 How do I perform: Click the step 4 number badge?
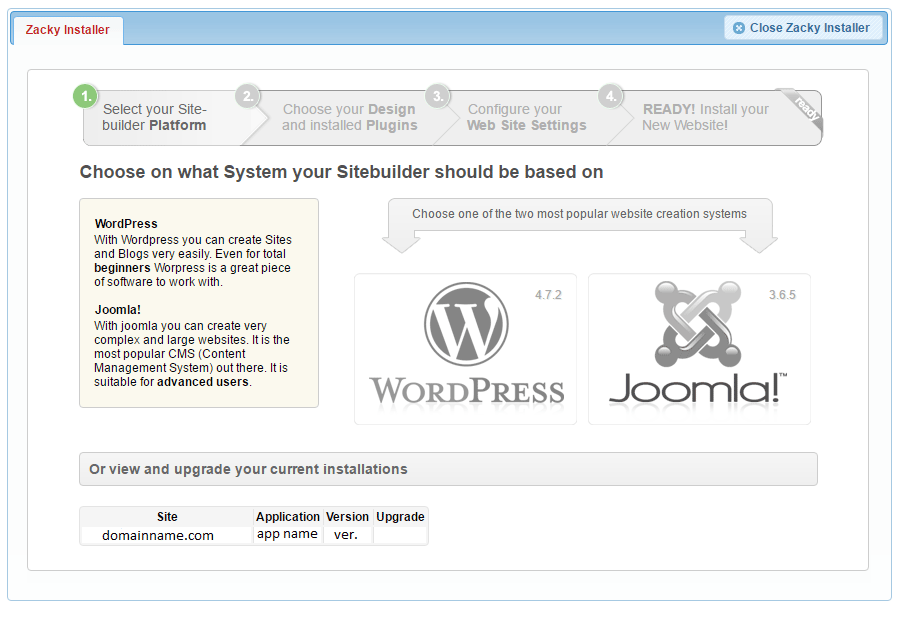[x=610, y=96]
